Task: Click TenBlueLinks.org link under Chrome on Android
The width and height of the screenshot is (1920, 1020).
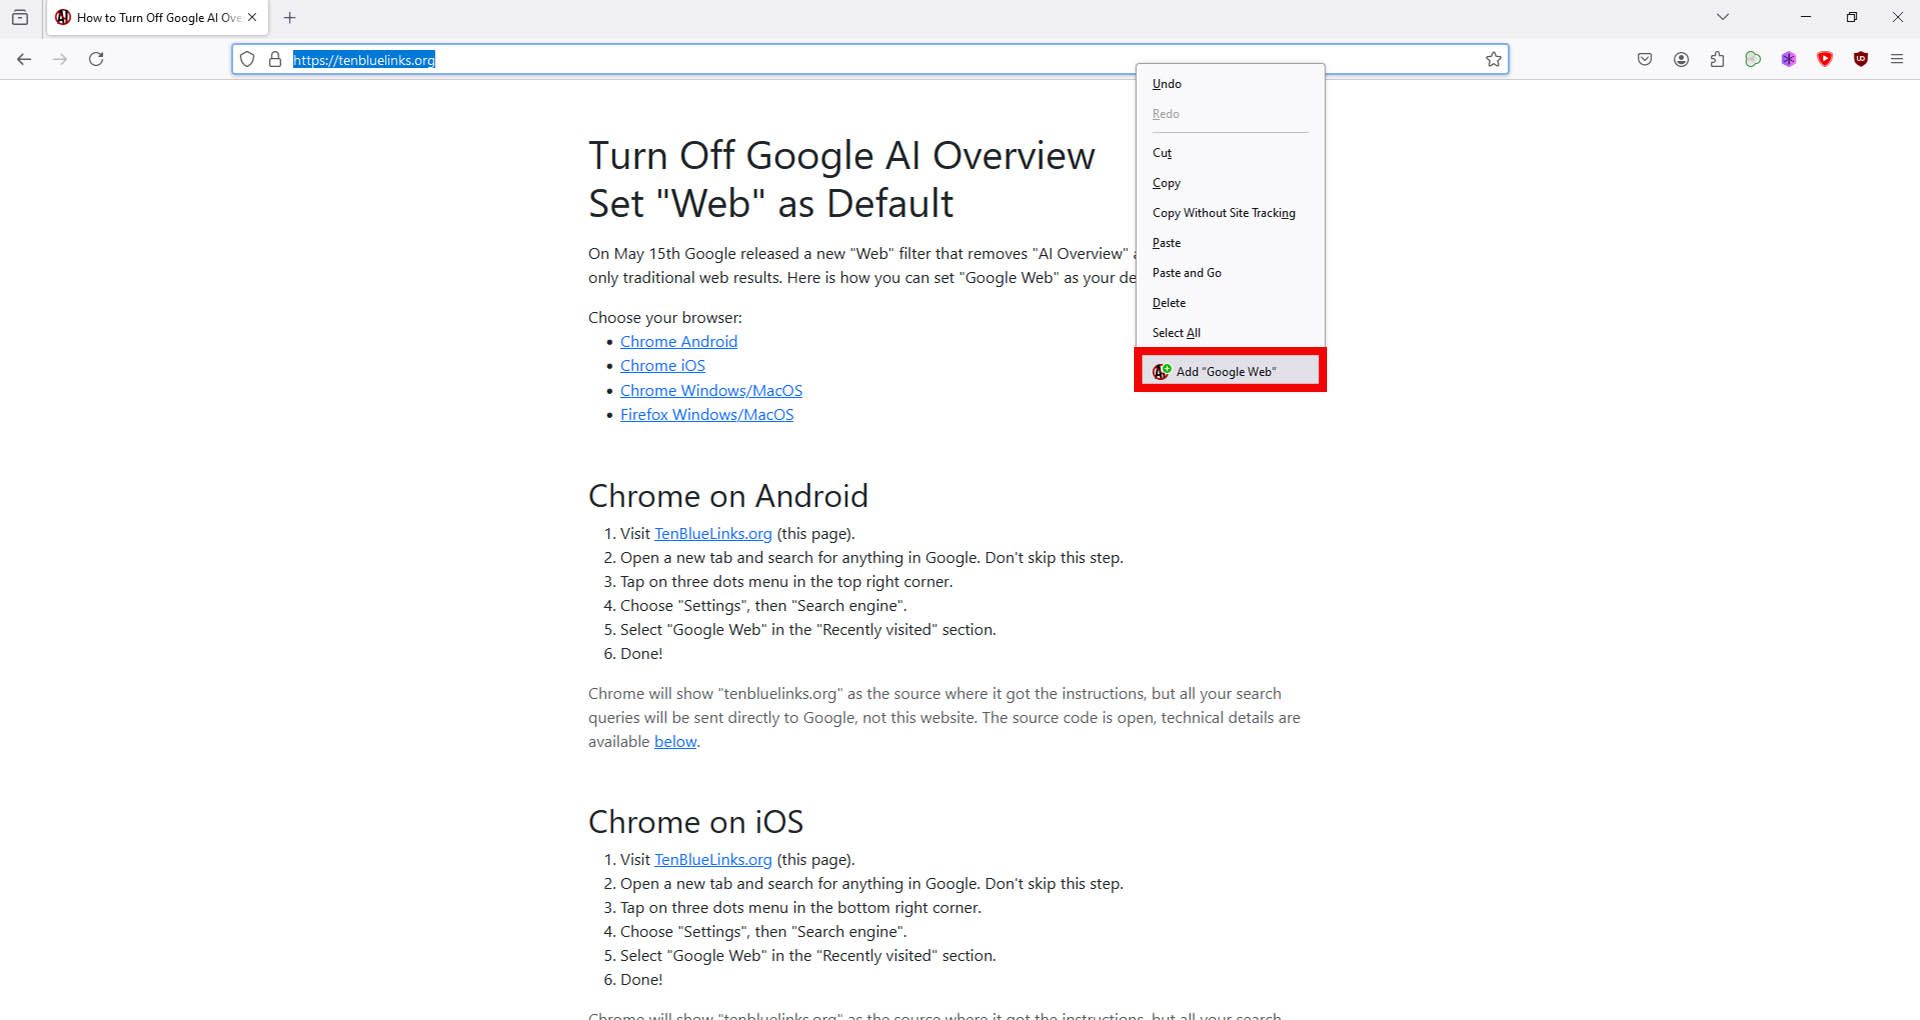Action: (x=713, y=534)
